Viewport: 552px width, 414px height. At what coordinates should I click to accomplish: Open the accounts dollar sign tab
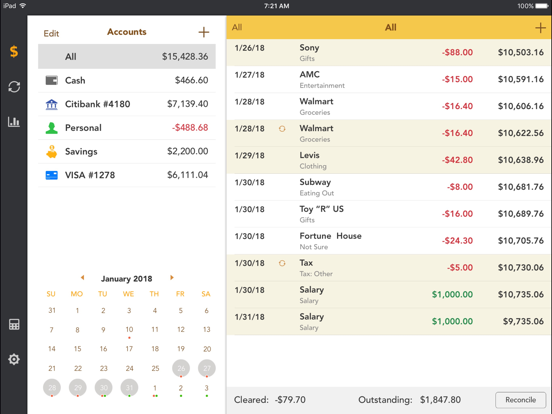click(x=14, y=51)
